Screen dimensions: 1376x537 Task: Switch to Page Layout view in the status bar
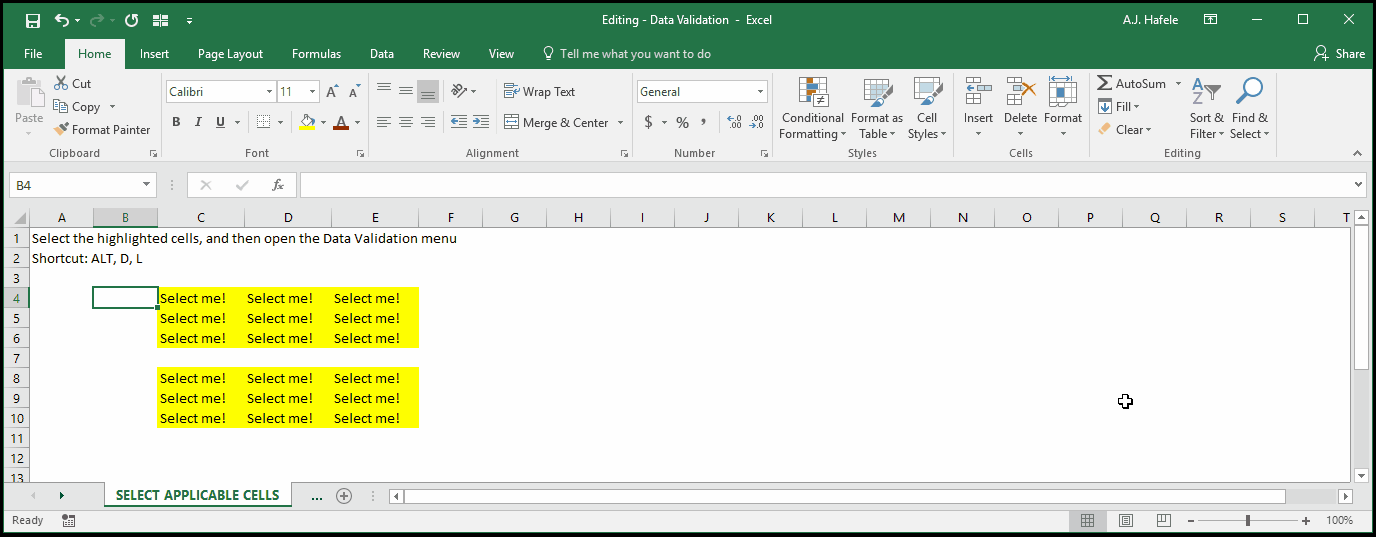1126,520
